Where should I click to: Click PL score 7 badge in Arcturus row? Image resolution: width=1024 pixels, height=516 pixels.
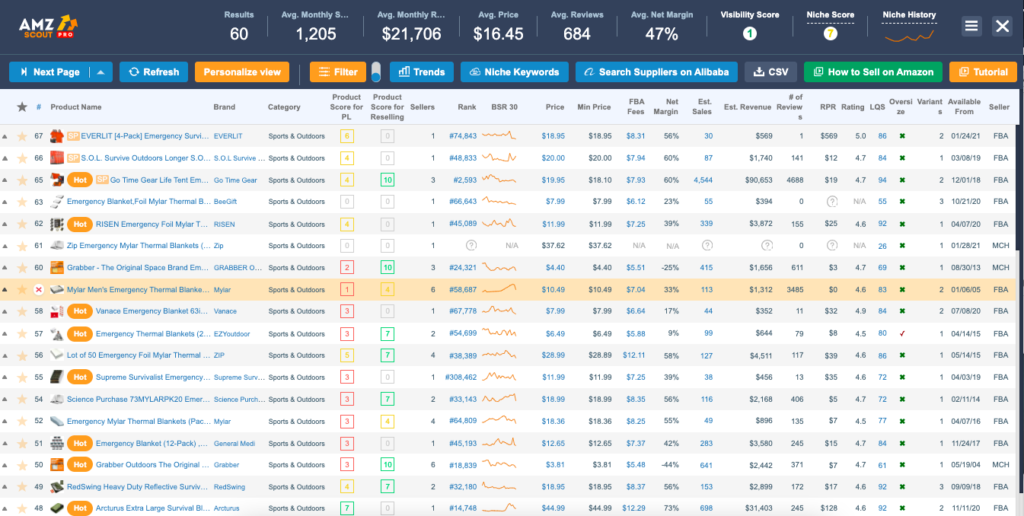click(x=347, y=508)
